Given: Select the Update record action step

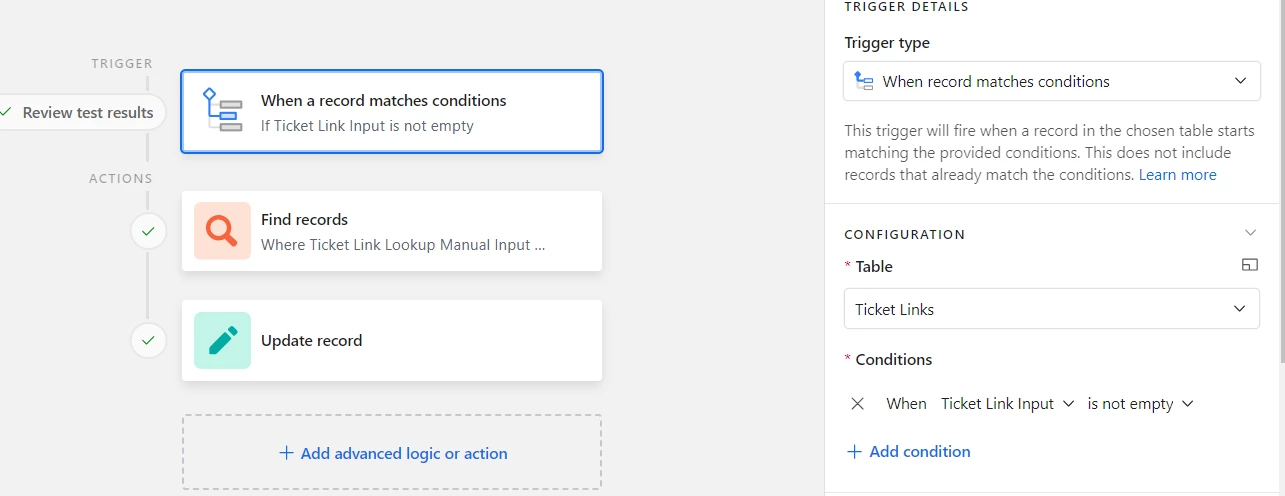Looking at the screenshot, I should click(x=392, y=340).
